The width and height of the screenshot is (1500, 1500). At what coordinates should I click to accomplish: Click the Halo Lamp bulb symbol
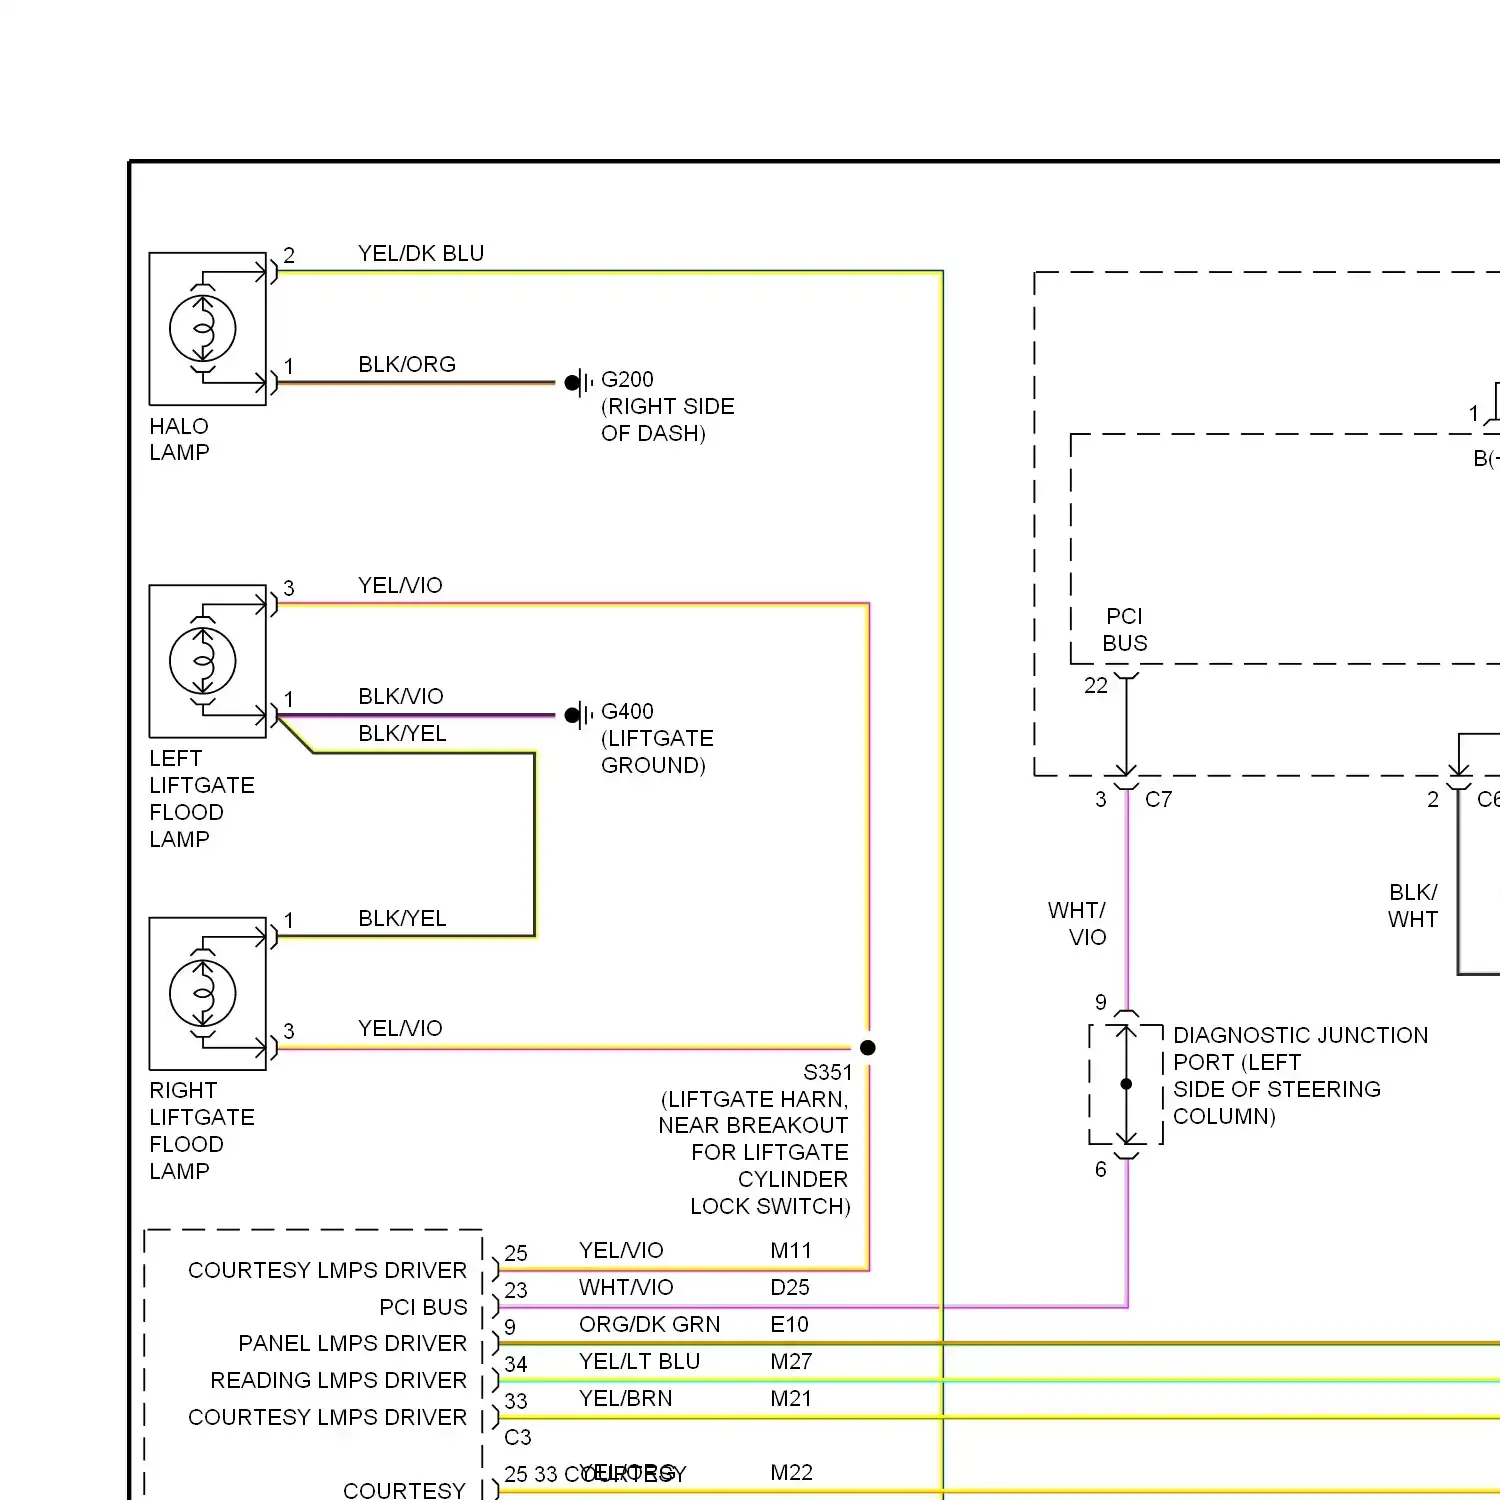point(203,329)
